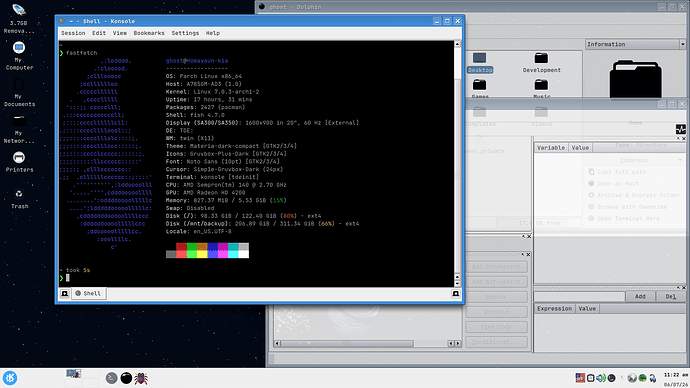Image resolution: width=690 pixels, height=388 pixels.
Task: Click the black circle taskbar icon
Action: point(126,378)
